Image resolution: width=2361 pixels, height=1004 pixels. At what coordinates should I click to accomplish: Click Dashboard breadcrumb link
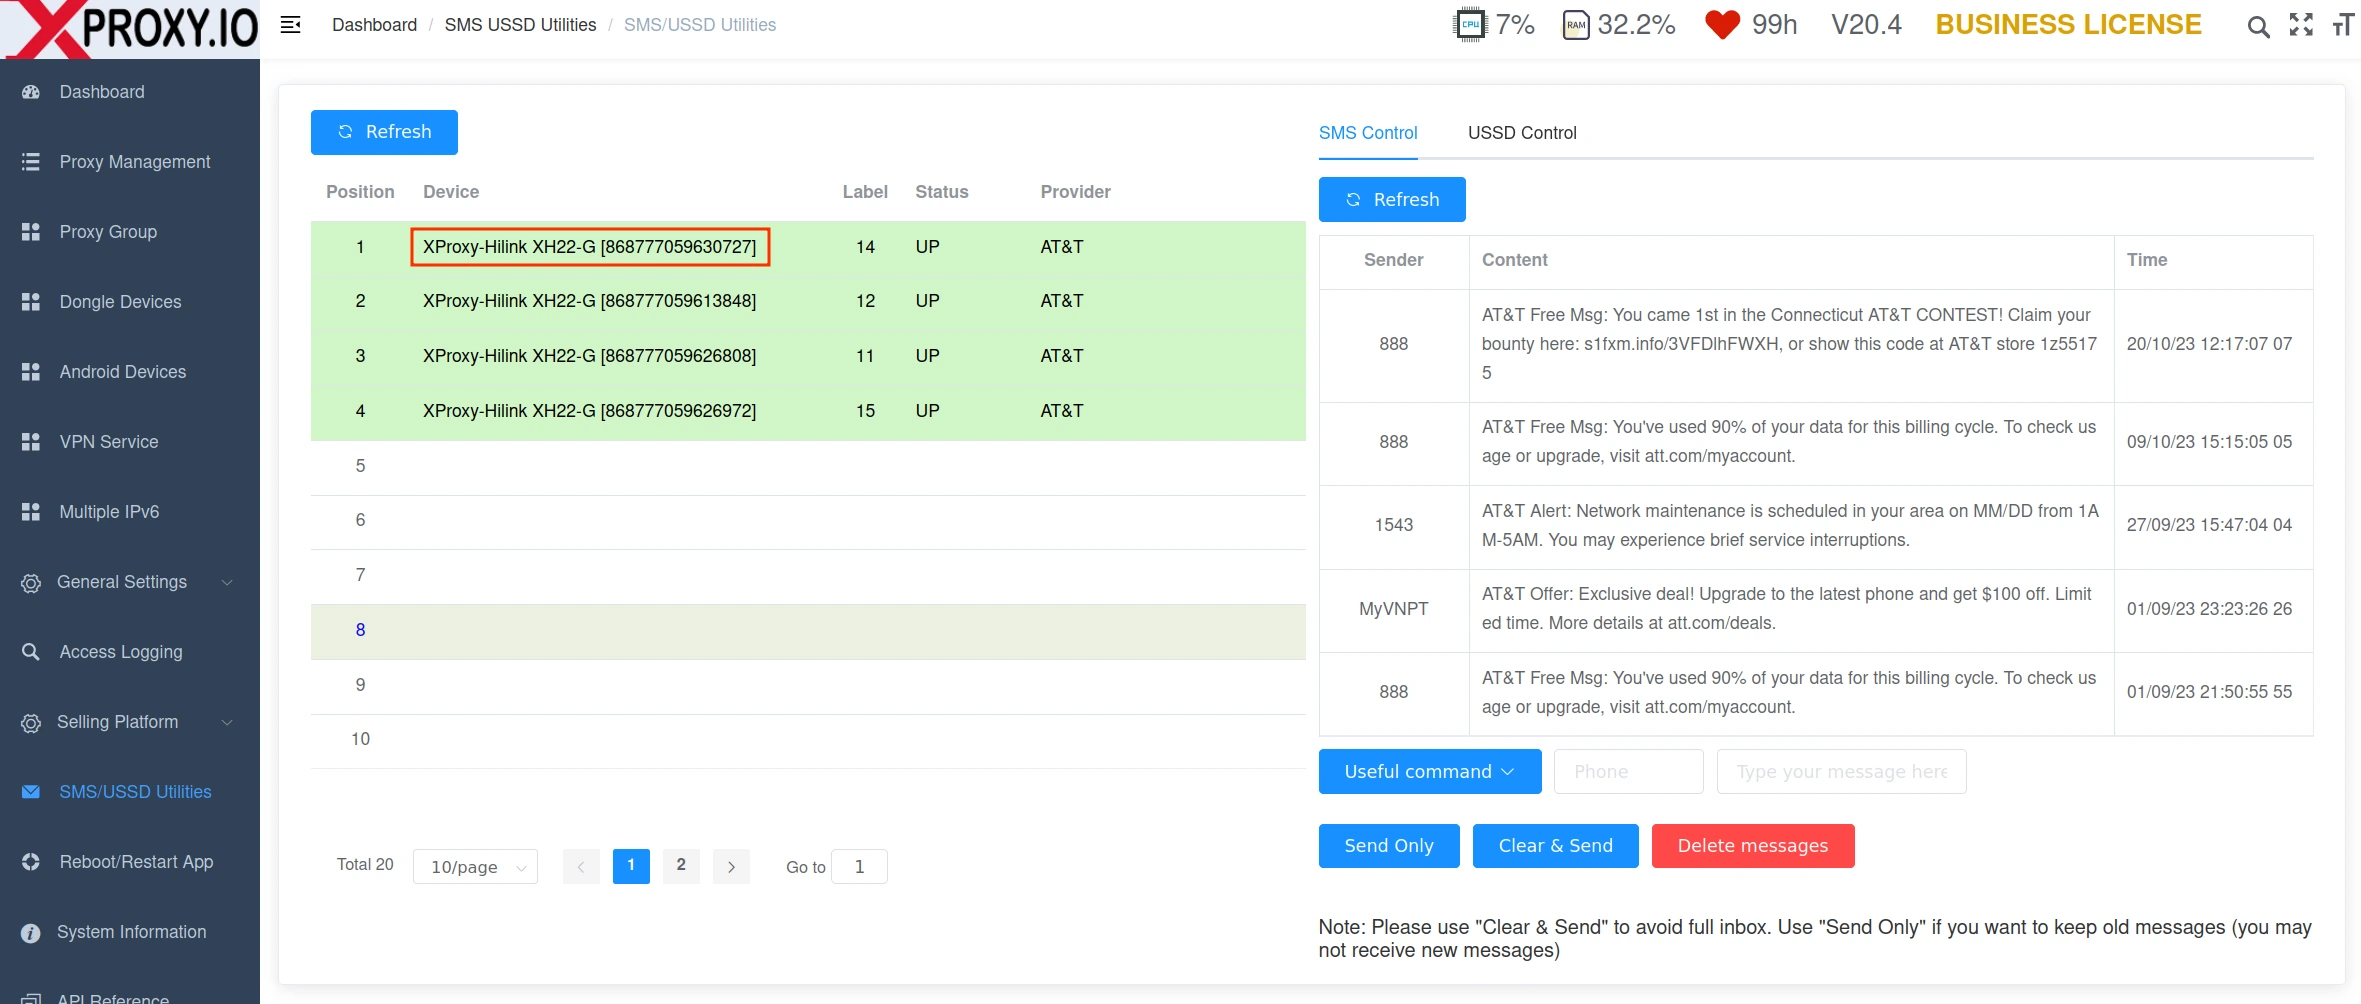coord(374,25)
